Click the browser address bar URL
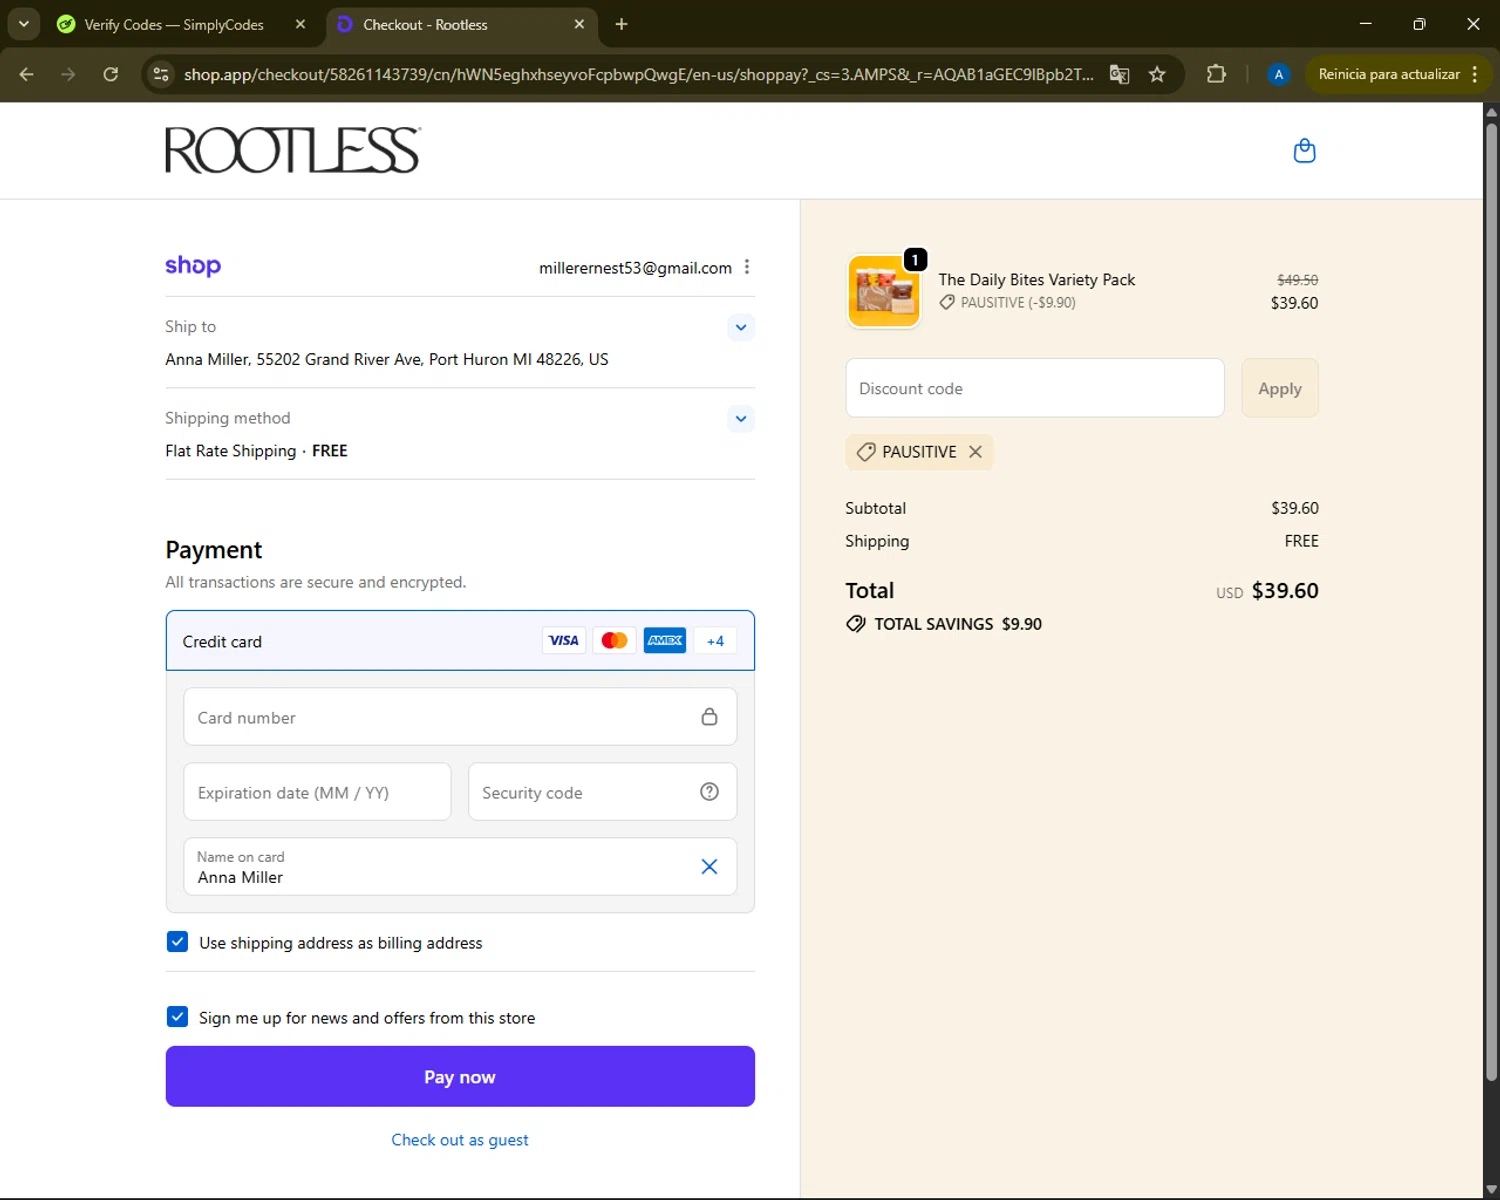The image size is (1500, 1200). click(x=638, y=74)
